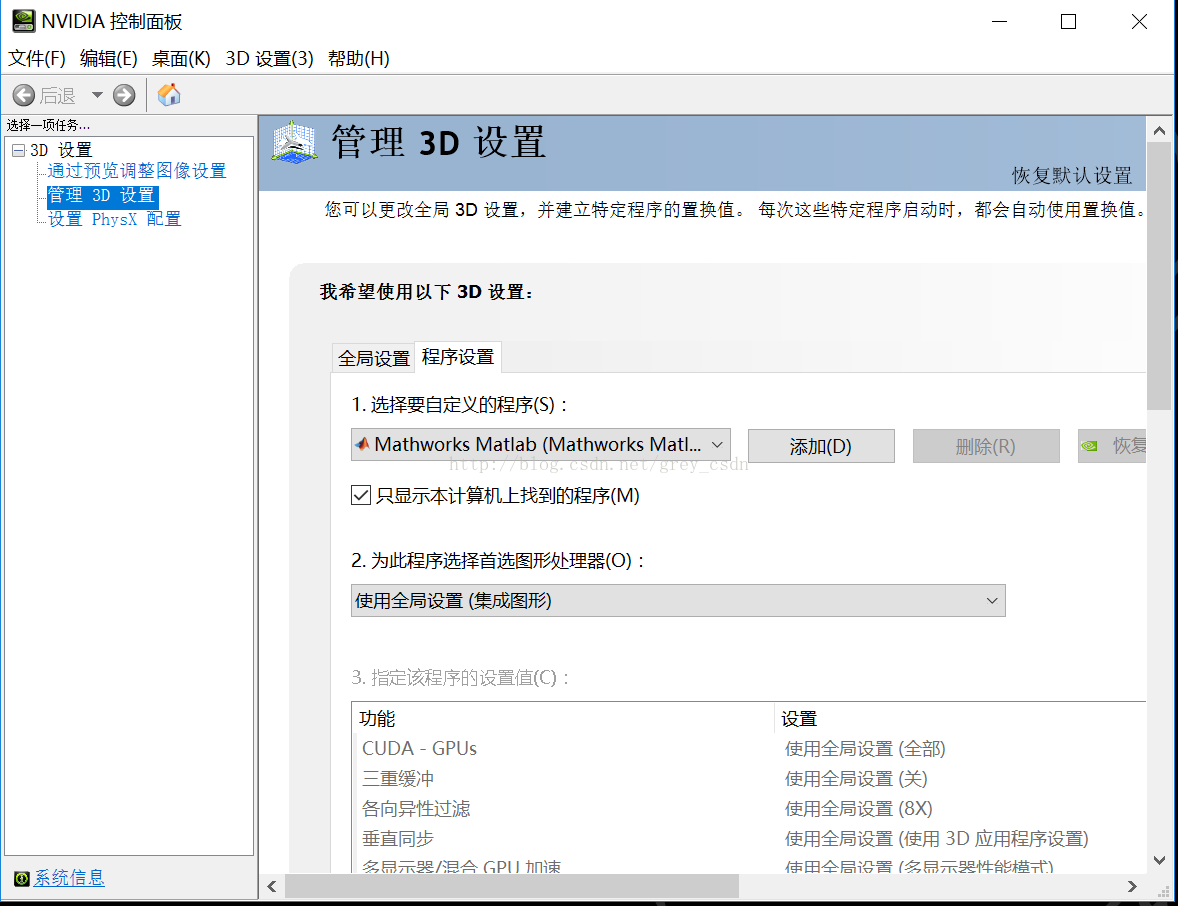This screenshot has height=906, width=1178.
Task: Select 管理 3D 设置 tree item
Action: tap(101, 195)
